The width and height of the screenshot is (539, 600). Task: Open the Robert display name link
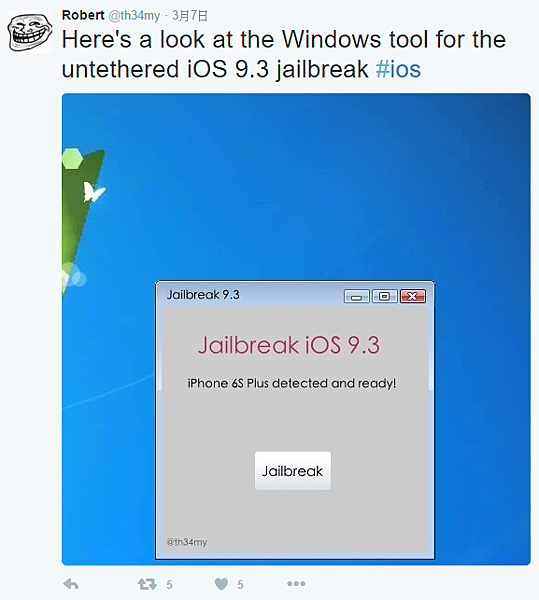(x=83, y=15)
